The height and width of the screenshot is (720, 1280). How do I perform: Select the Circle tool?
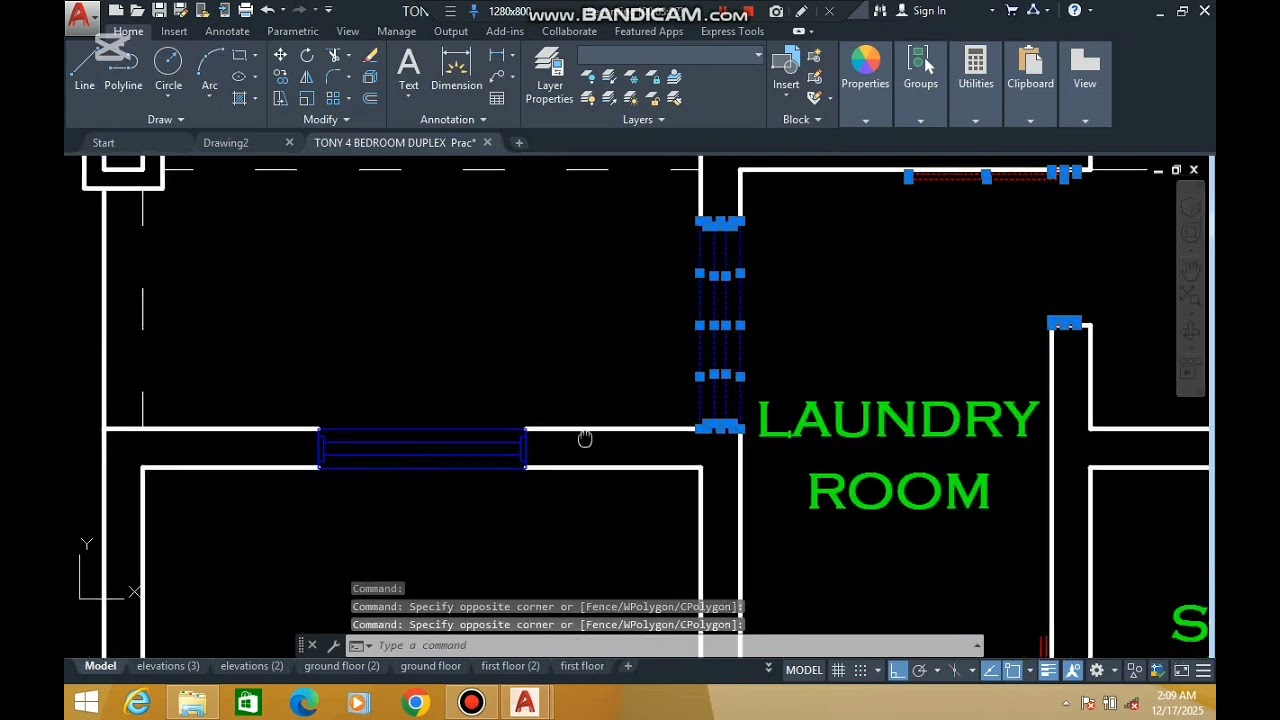pyautogui.click(x=168, y=70)
